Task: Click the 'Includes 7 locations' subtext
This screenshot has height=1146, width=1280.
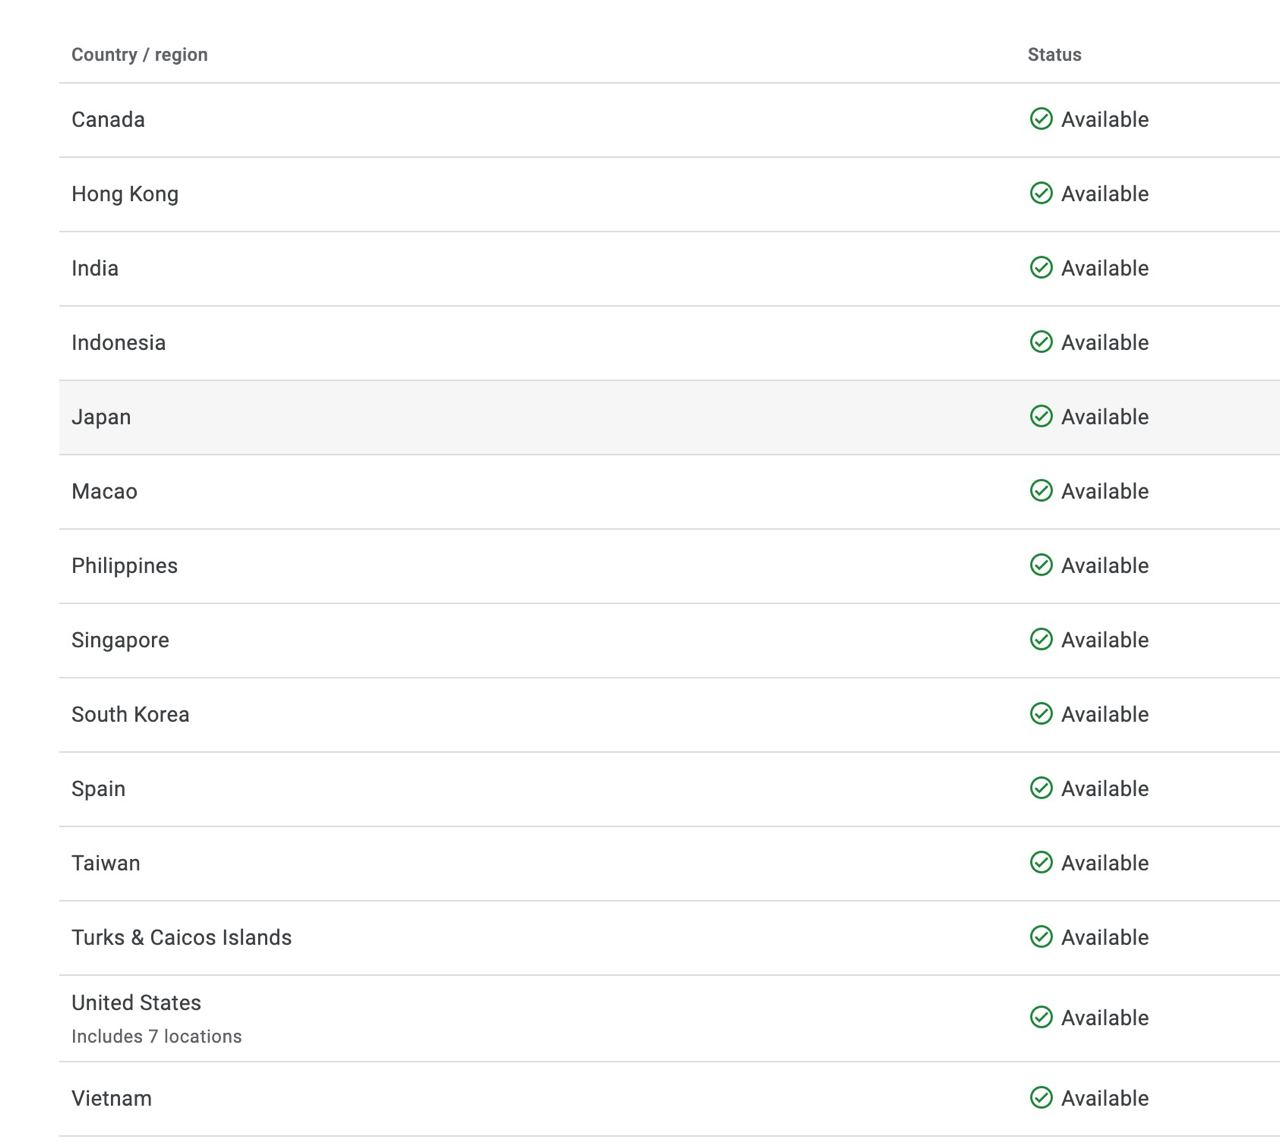Action: [156, 1037]
